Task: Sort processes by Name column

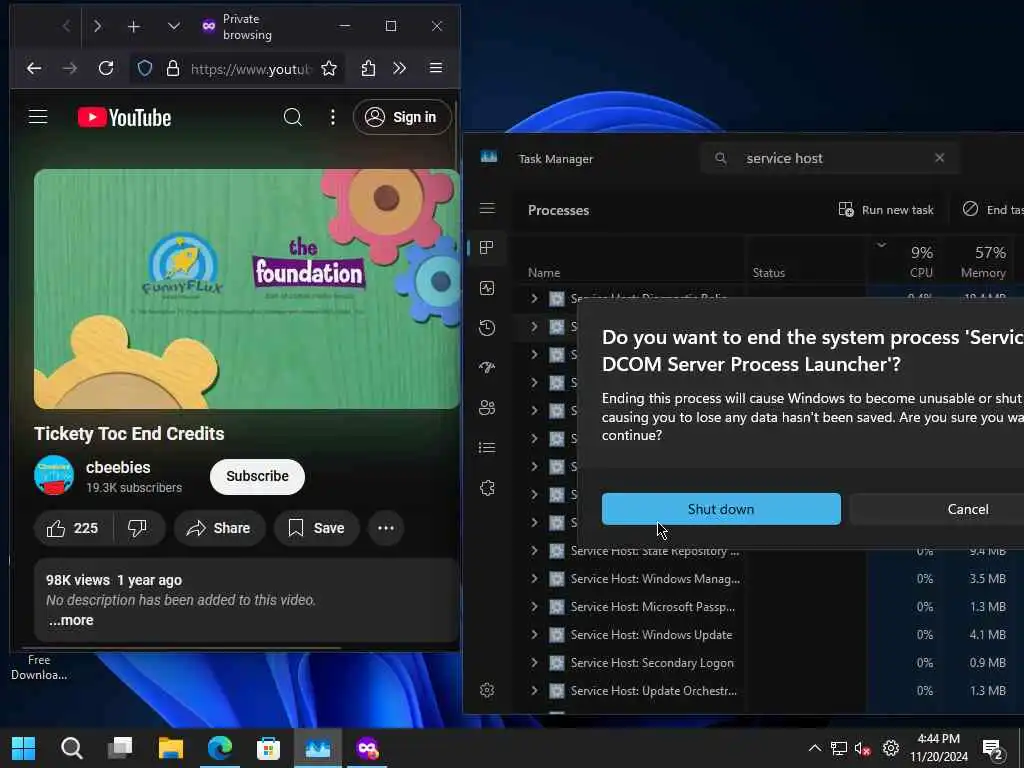Action: pos(544,273)
